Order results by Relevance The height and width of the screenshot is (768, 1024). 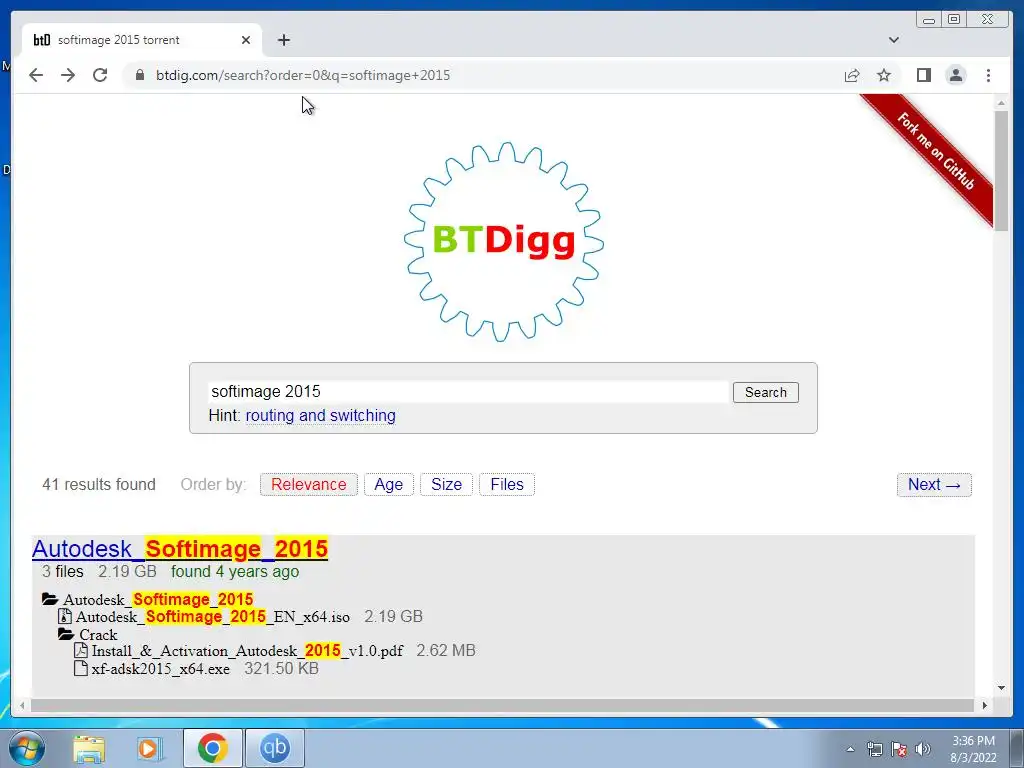[x=308, y=485]
